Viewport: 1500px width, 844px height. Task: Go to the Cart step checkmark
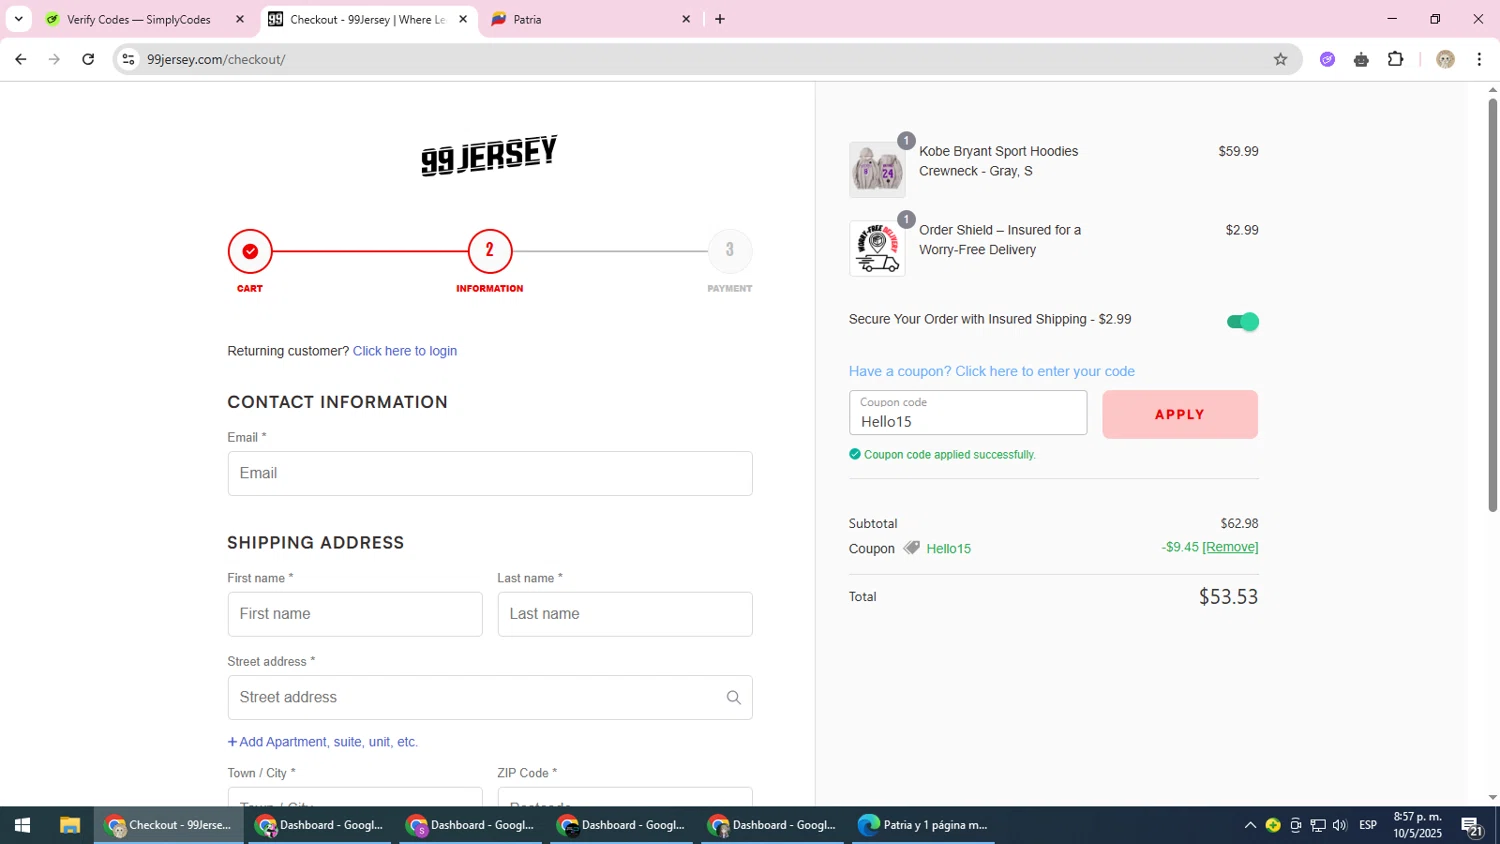click(250, 251)
